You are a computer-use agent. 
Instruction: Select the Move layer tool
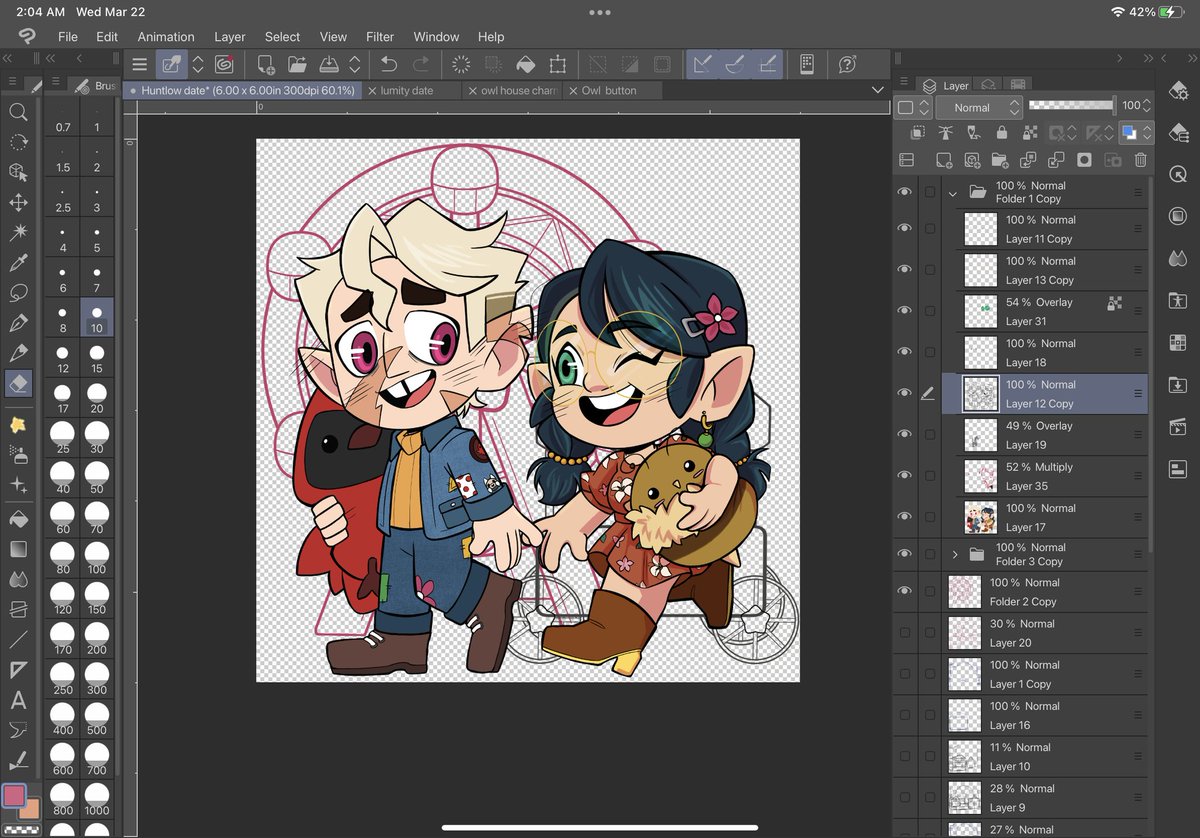[x=18, y=202]
